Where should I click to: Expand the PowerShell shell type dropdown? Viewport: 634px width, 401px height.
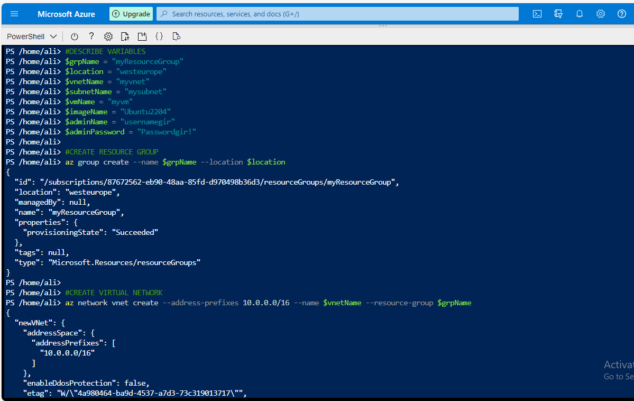click(32, 36)
